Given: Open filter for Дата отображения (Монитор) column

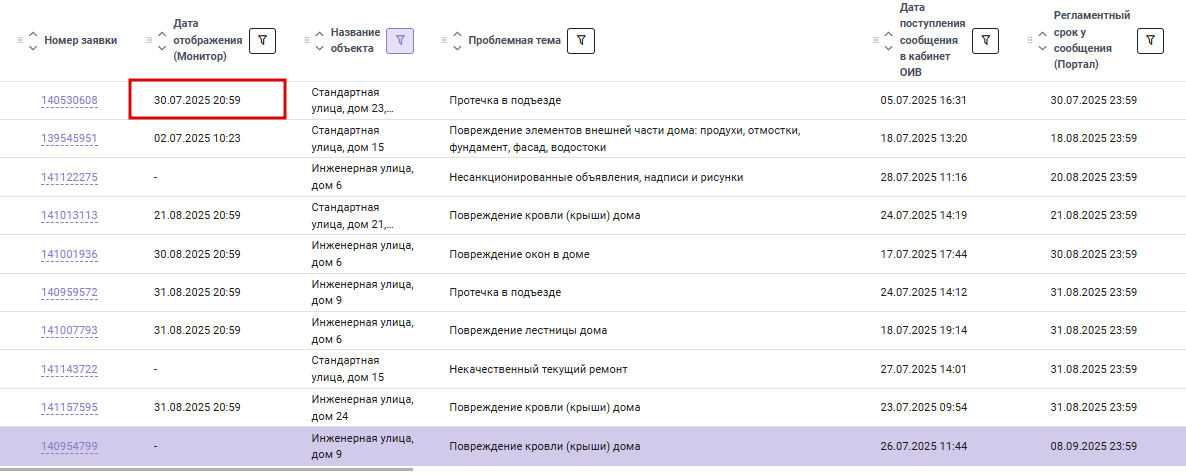Looking at the screenshot, I should [262, 41].
